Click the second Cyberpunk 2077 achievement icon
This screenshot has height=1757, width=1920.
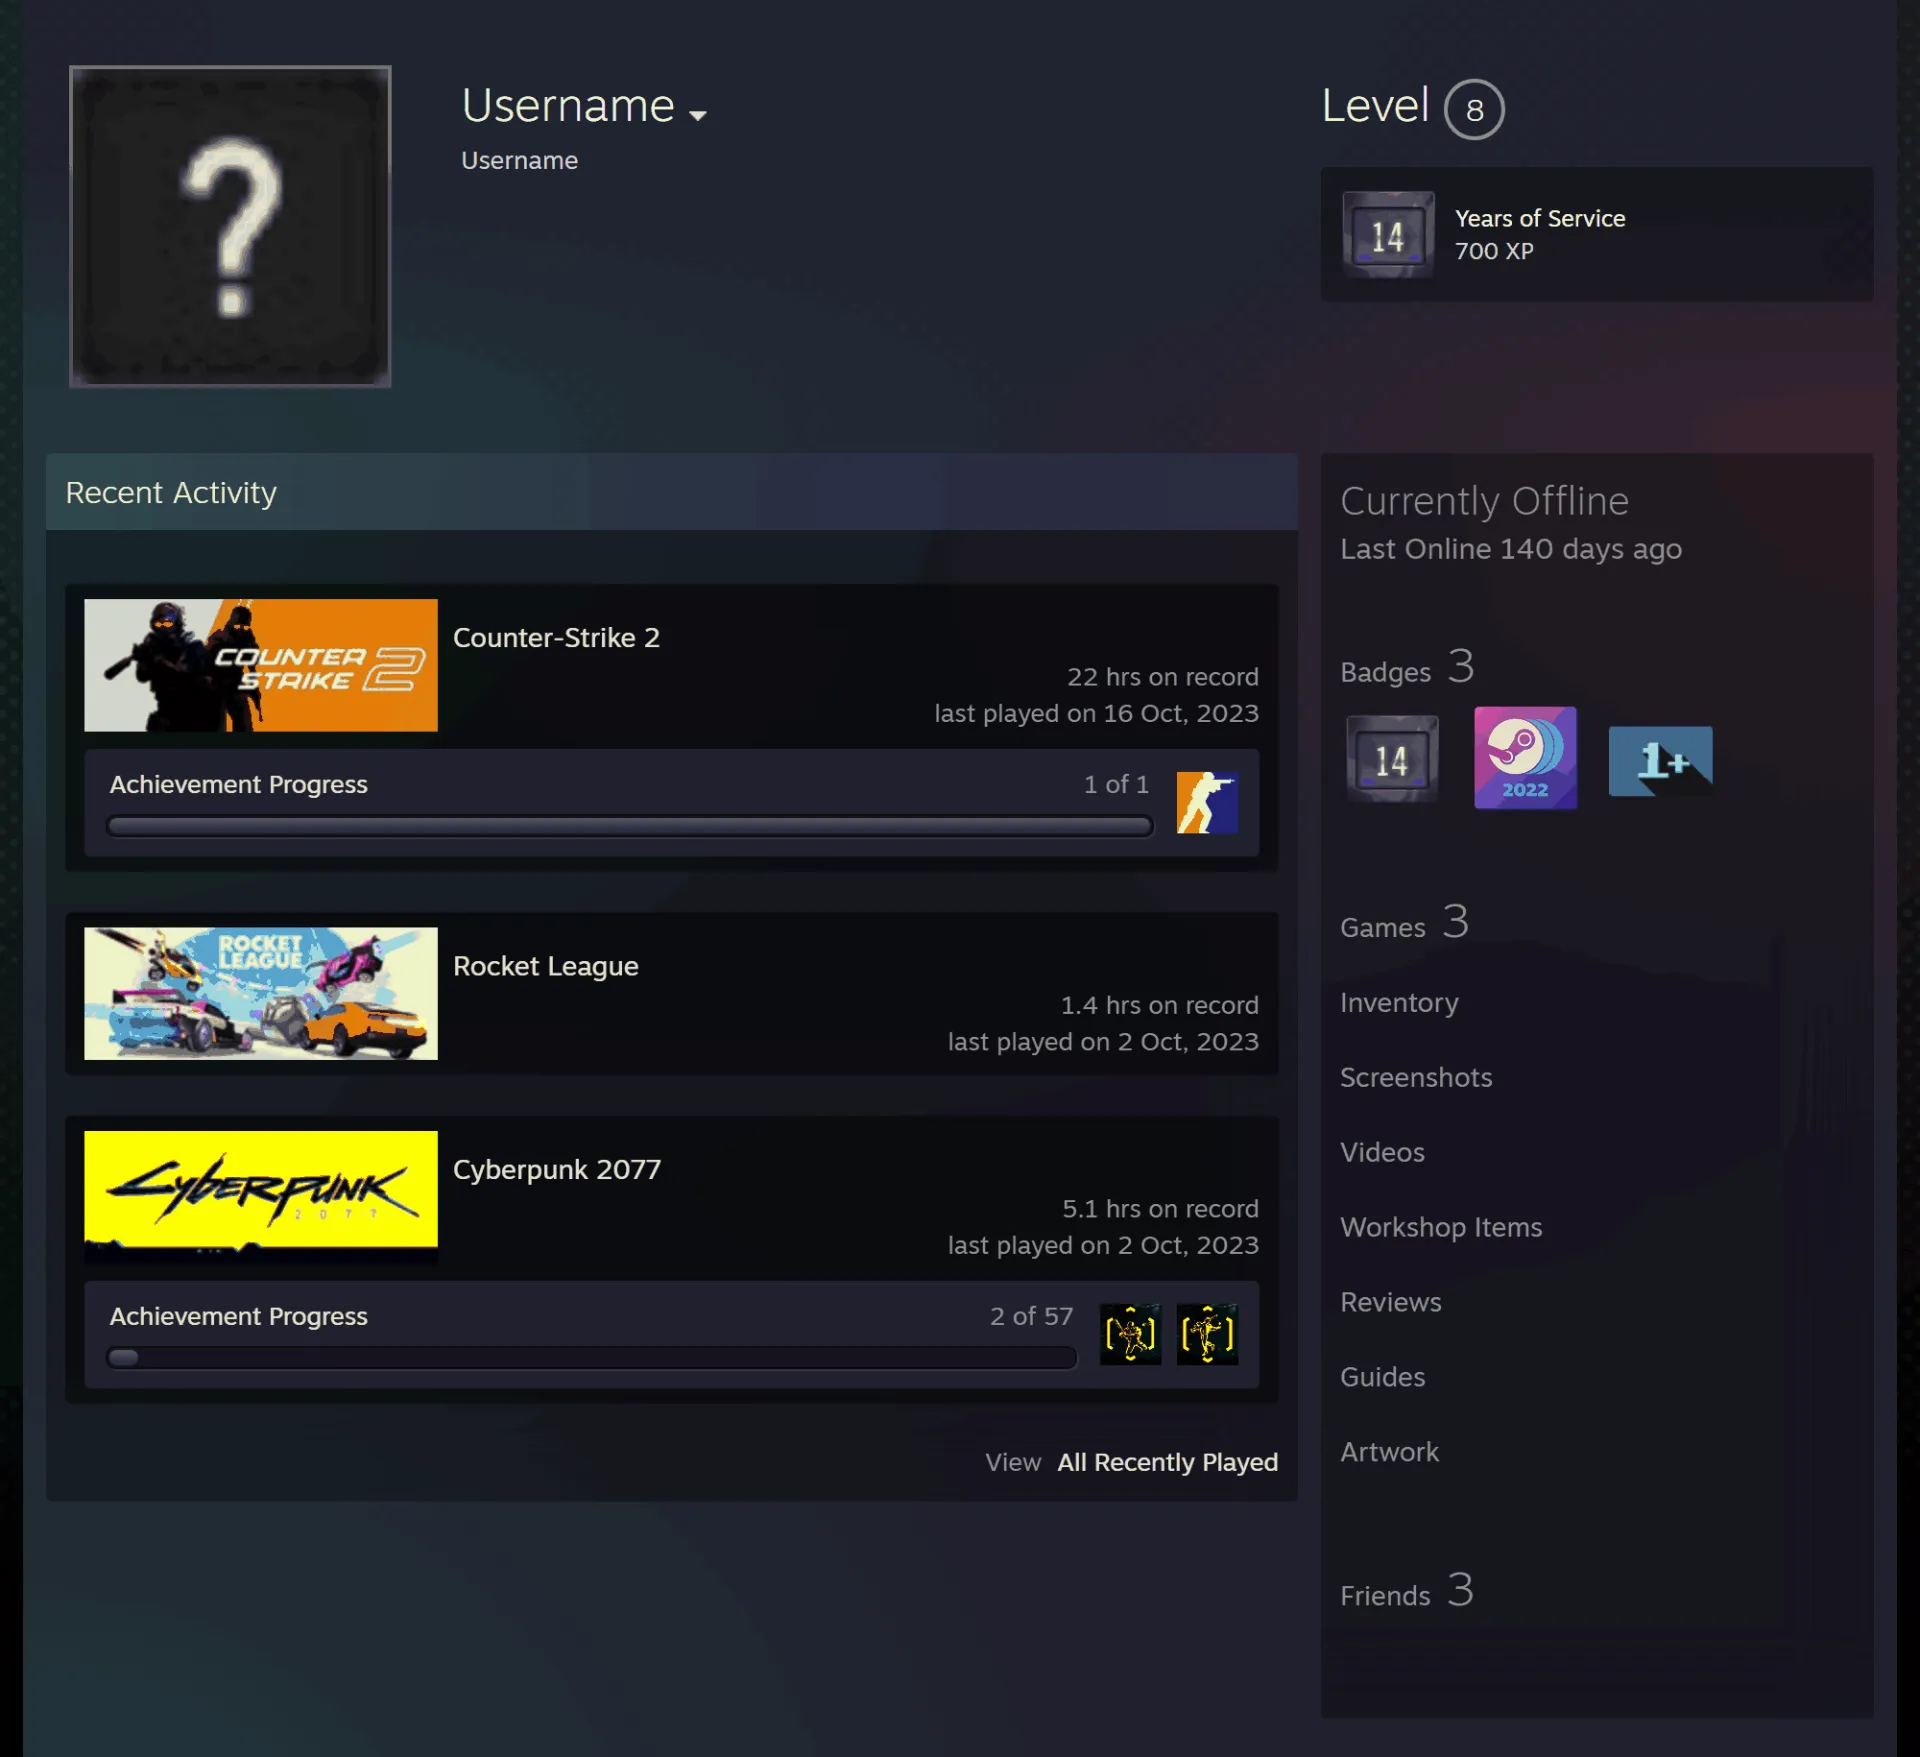1207,1334
